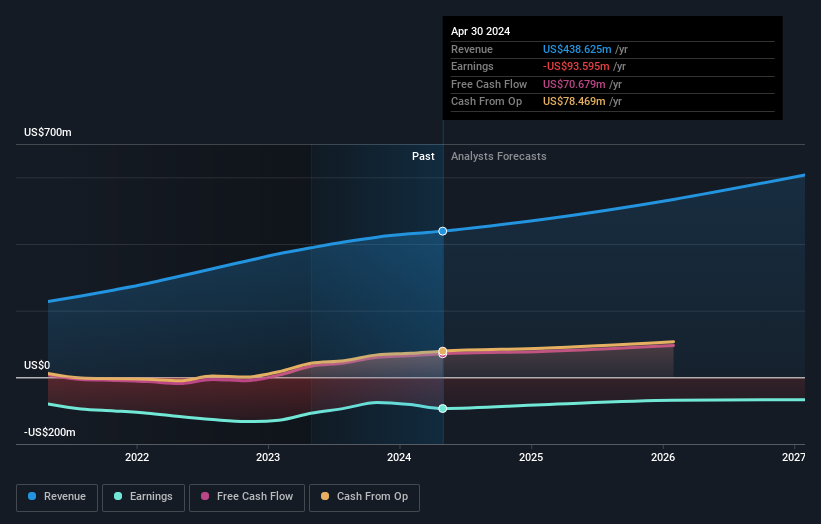Click the 2022 x-axis label
The image size is (821, 524).
pos(137,457)
